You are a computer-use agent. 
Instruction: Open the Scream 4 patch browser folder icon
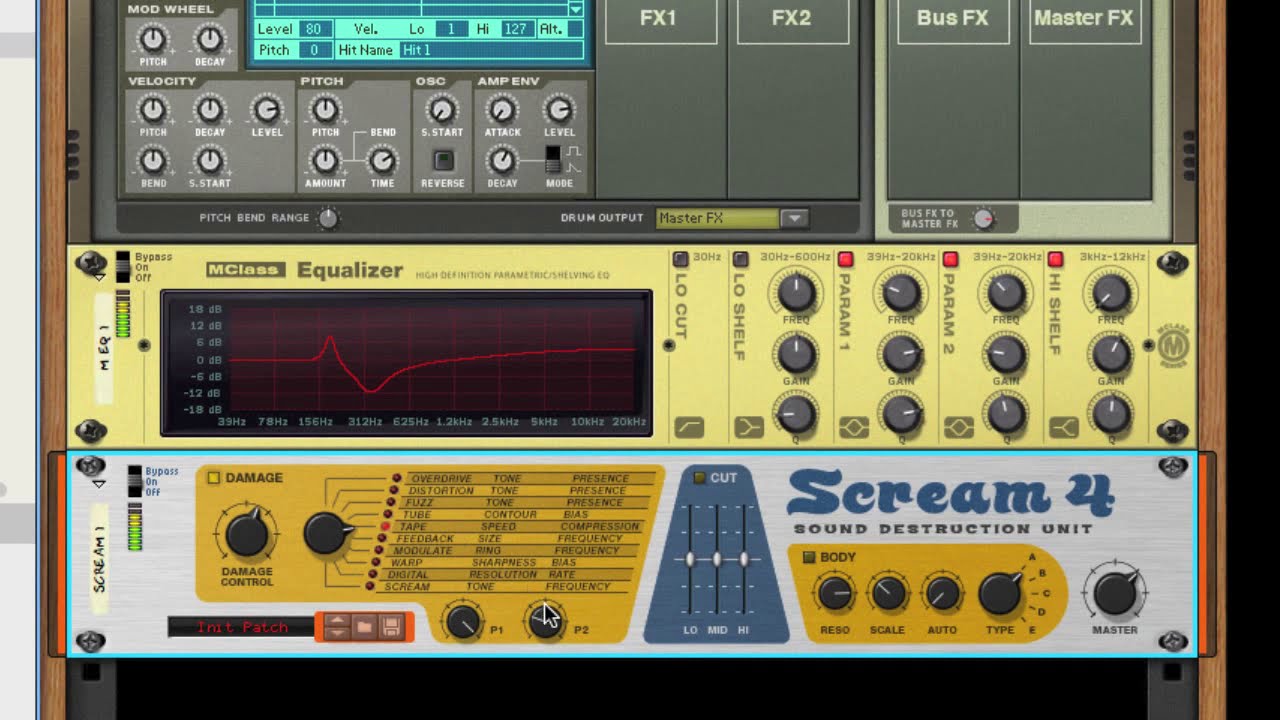[x=364, y=627]
